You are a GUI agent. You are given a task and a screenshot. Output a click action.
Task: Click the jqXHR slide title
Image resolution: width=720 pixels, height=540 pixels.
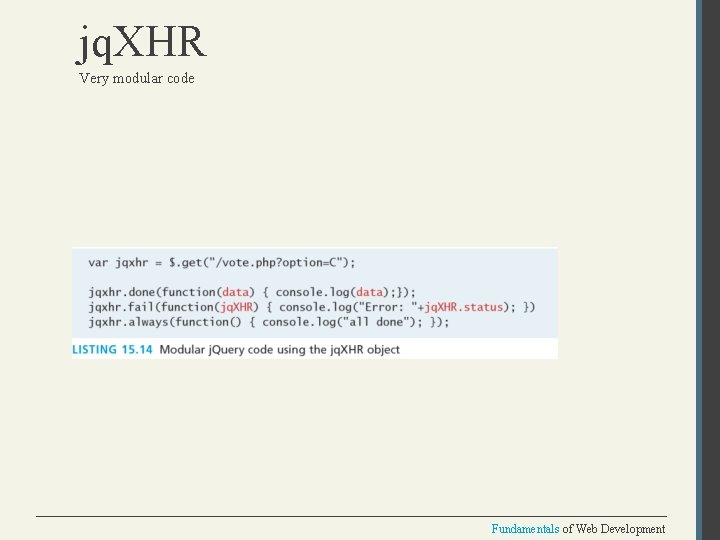click(x=141, y=44)
